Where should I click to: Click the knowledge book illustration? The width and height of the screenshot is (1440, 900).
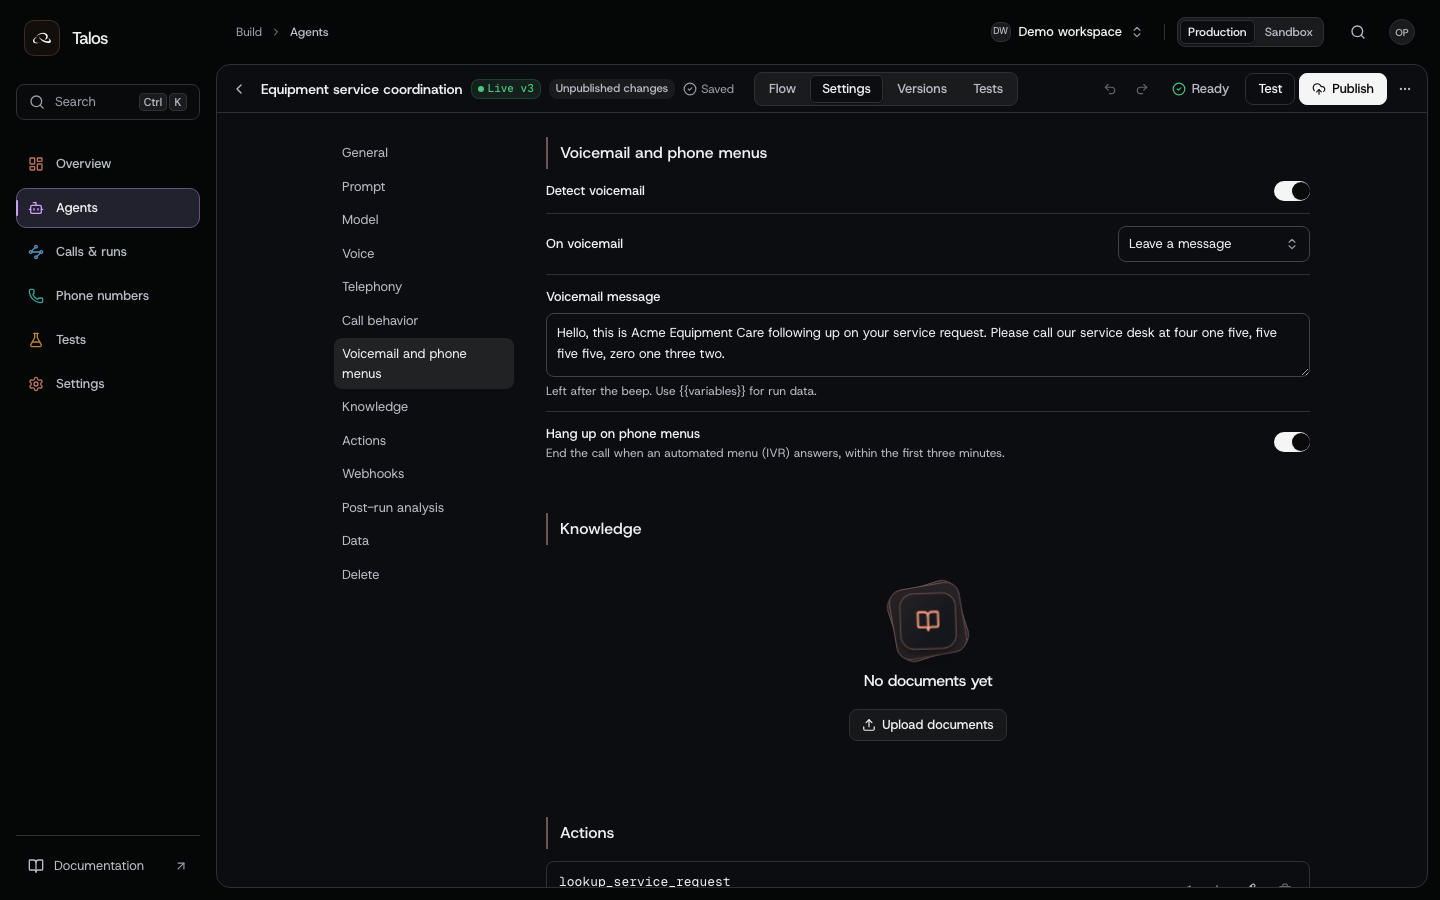(x=928, y=621)
